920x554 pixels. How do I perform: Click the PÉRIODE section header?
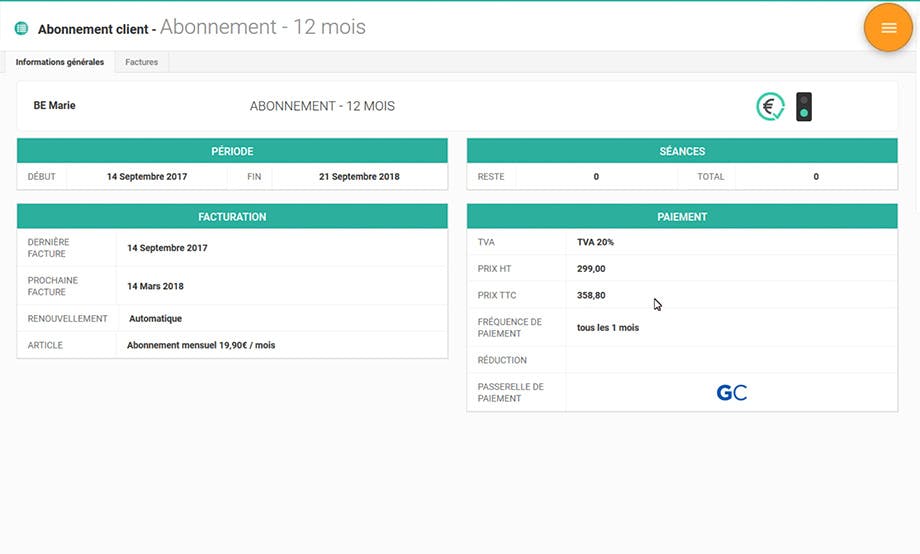(232, 151)
